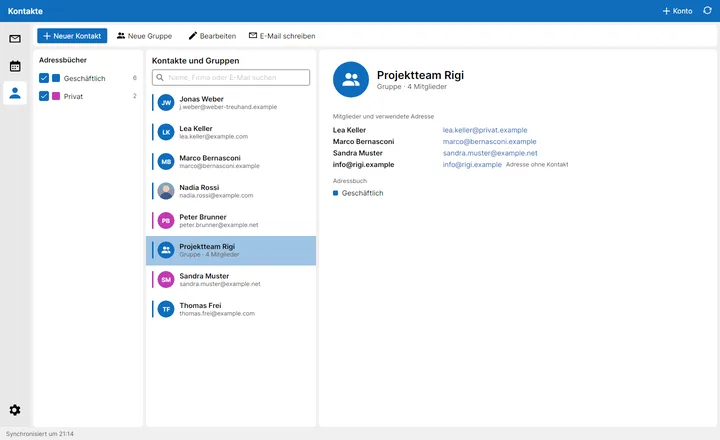720x440 pixels.
Task: Open the Mail section in the sidebar
Action: pyautogui.click(x=15, y=39)
